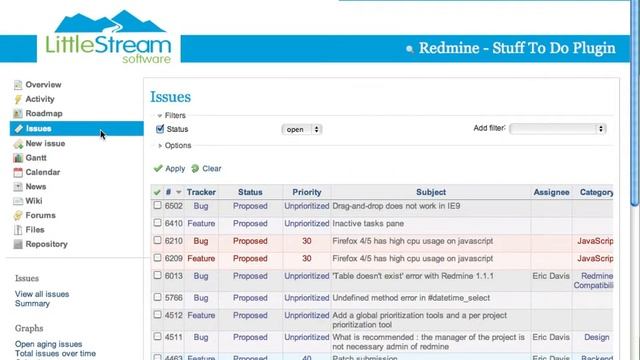640x360 pixels.
Task: Click the Forums icon in sidebar
Action: coord(18,216)
